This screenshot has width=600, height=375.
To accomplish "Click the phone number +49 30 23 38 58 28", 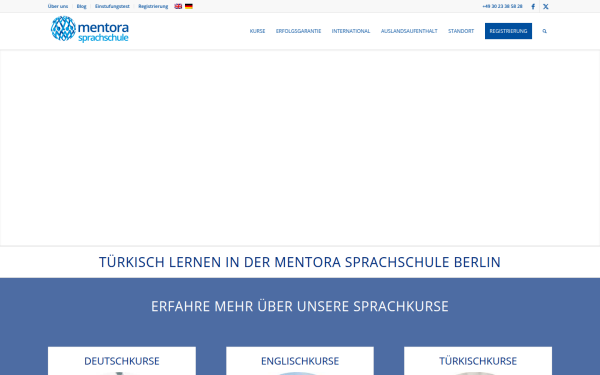I will (502, 6).
